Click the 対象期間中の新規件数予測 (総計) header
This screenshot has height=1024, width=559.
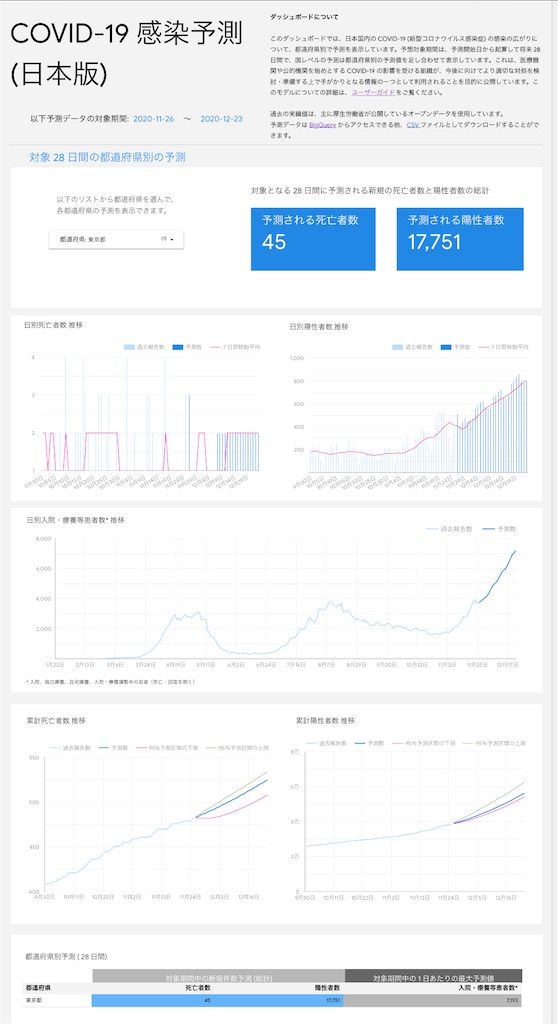[x=219, y=978]
